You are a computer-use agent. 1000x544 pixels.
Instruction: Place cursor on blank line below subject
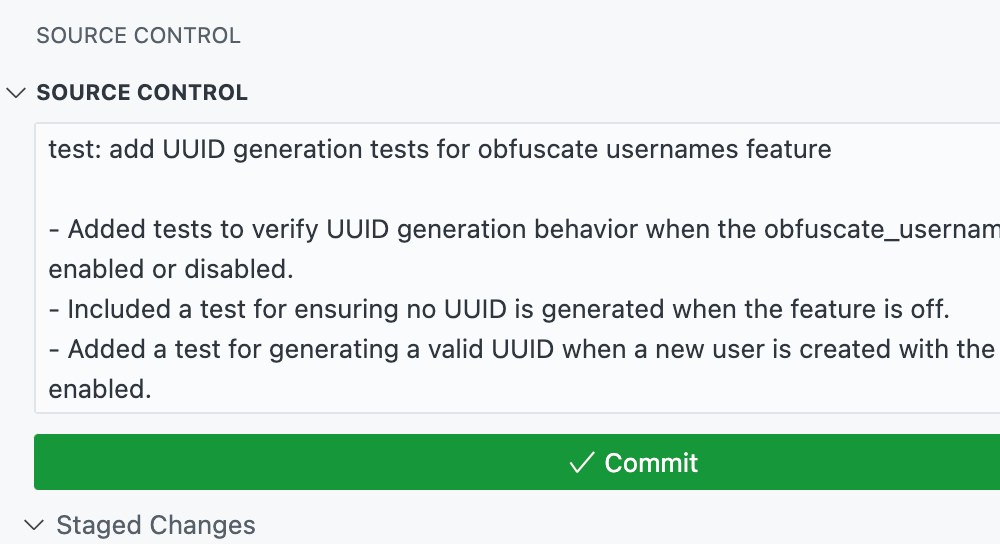tap(400, 190)
